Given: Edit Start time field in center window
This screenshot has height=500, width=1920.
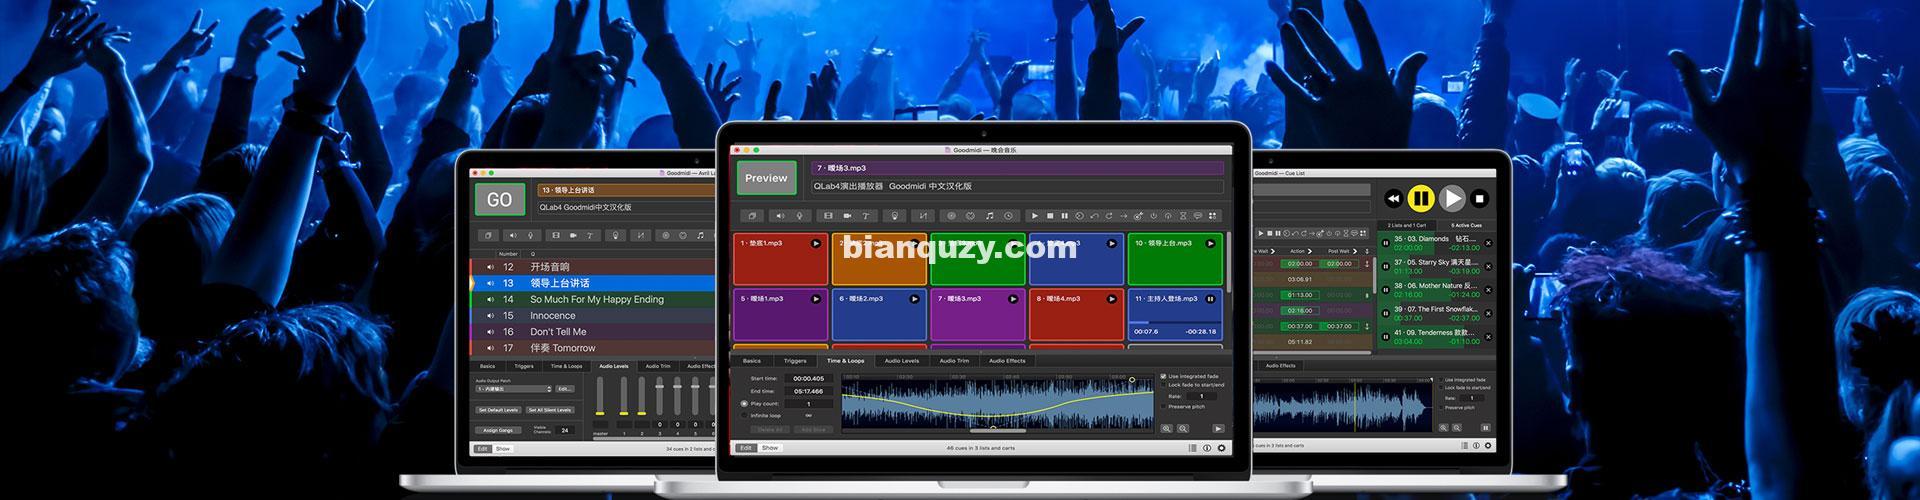Looking at the screenshot, I should pos(808,378).
